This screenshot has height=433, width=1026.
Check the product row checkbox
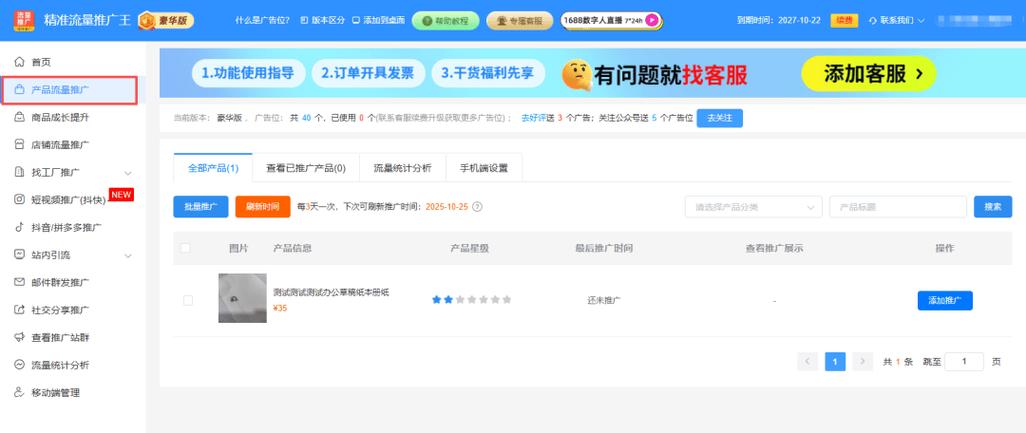(188, 300)
